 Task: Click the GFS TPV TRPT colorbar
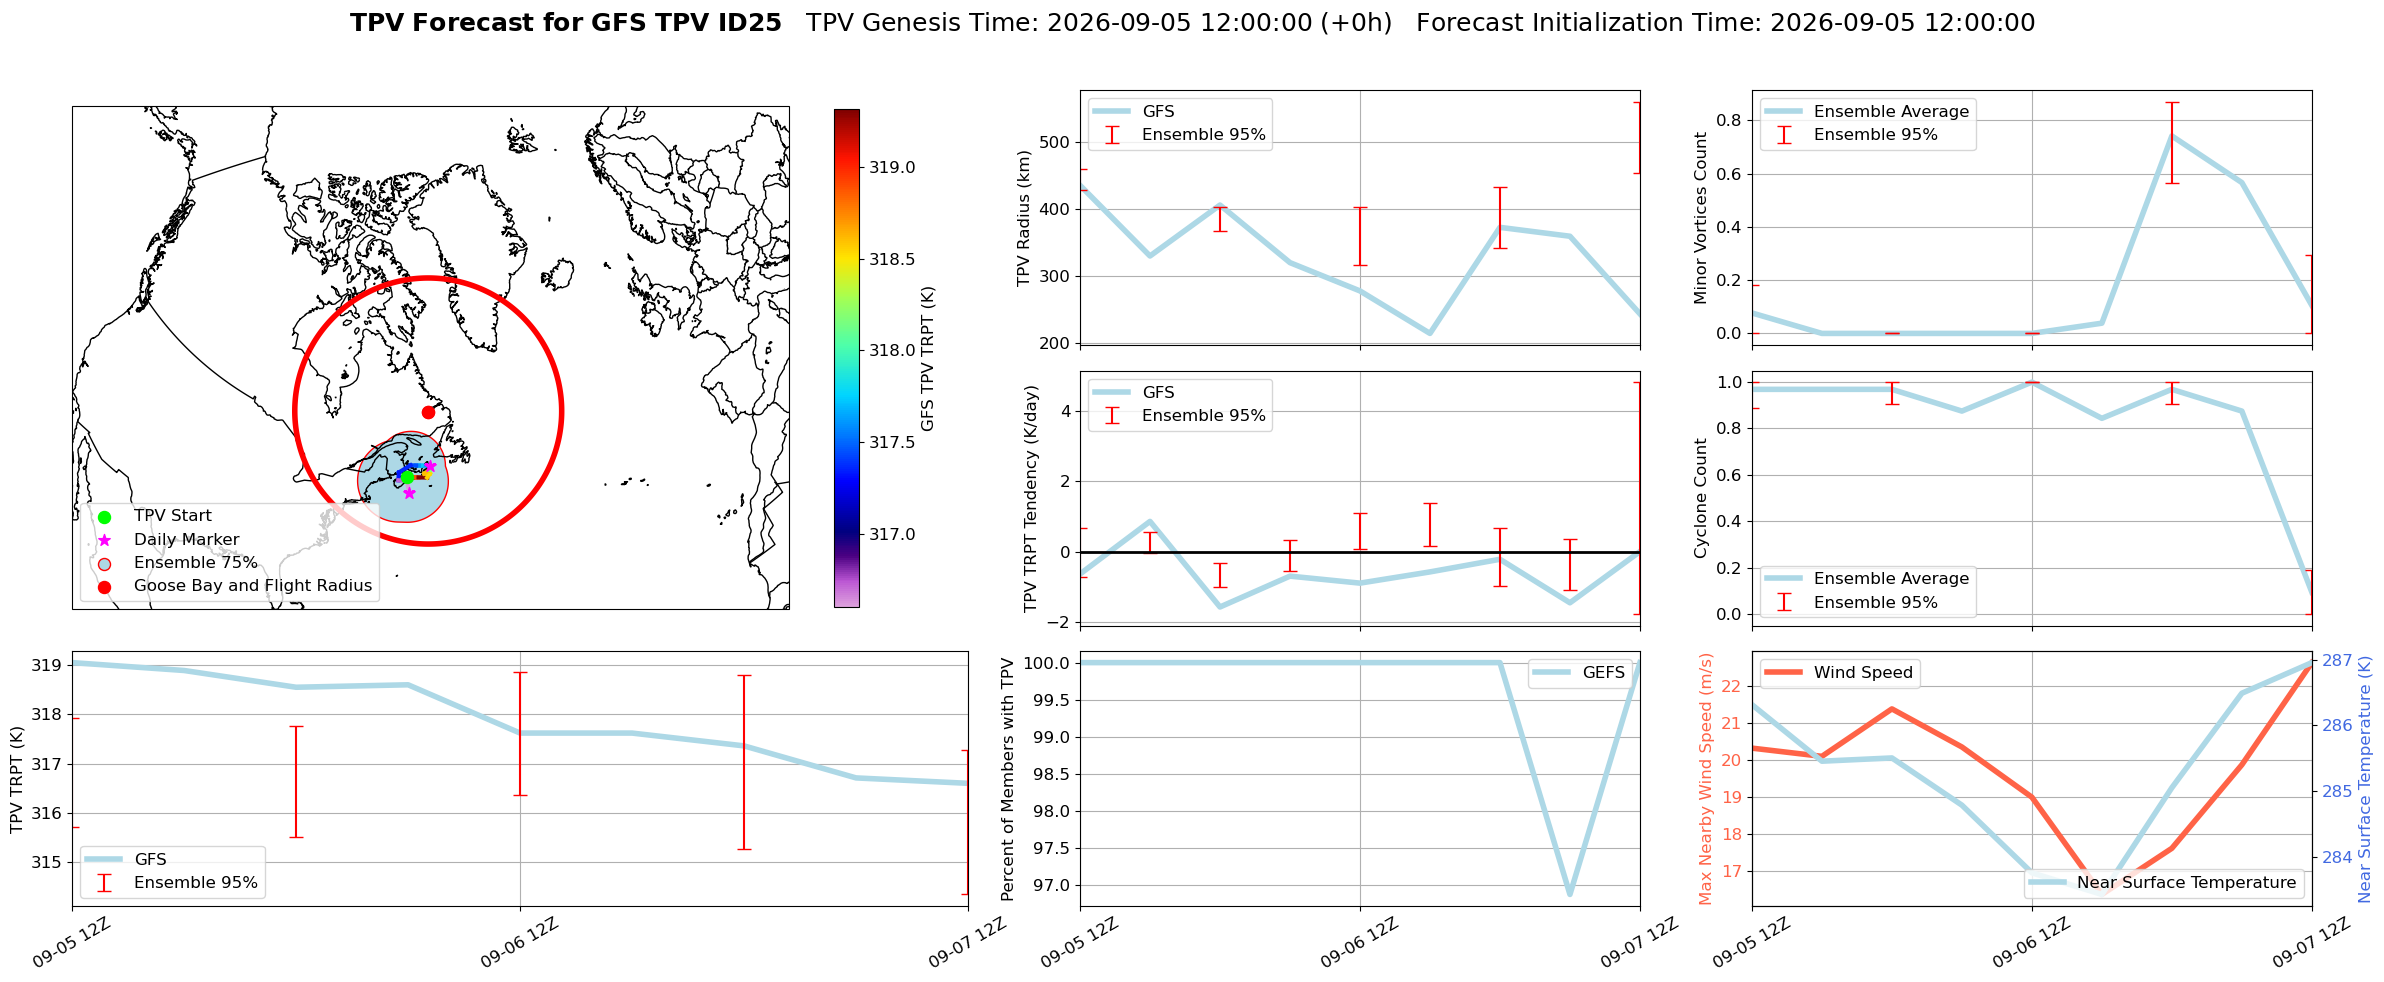[x=847, y=358]
